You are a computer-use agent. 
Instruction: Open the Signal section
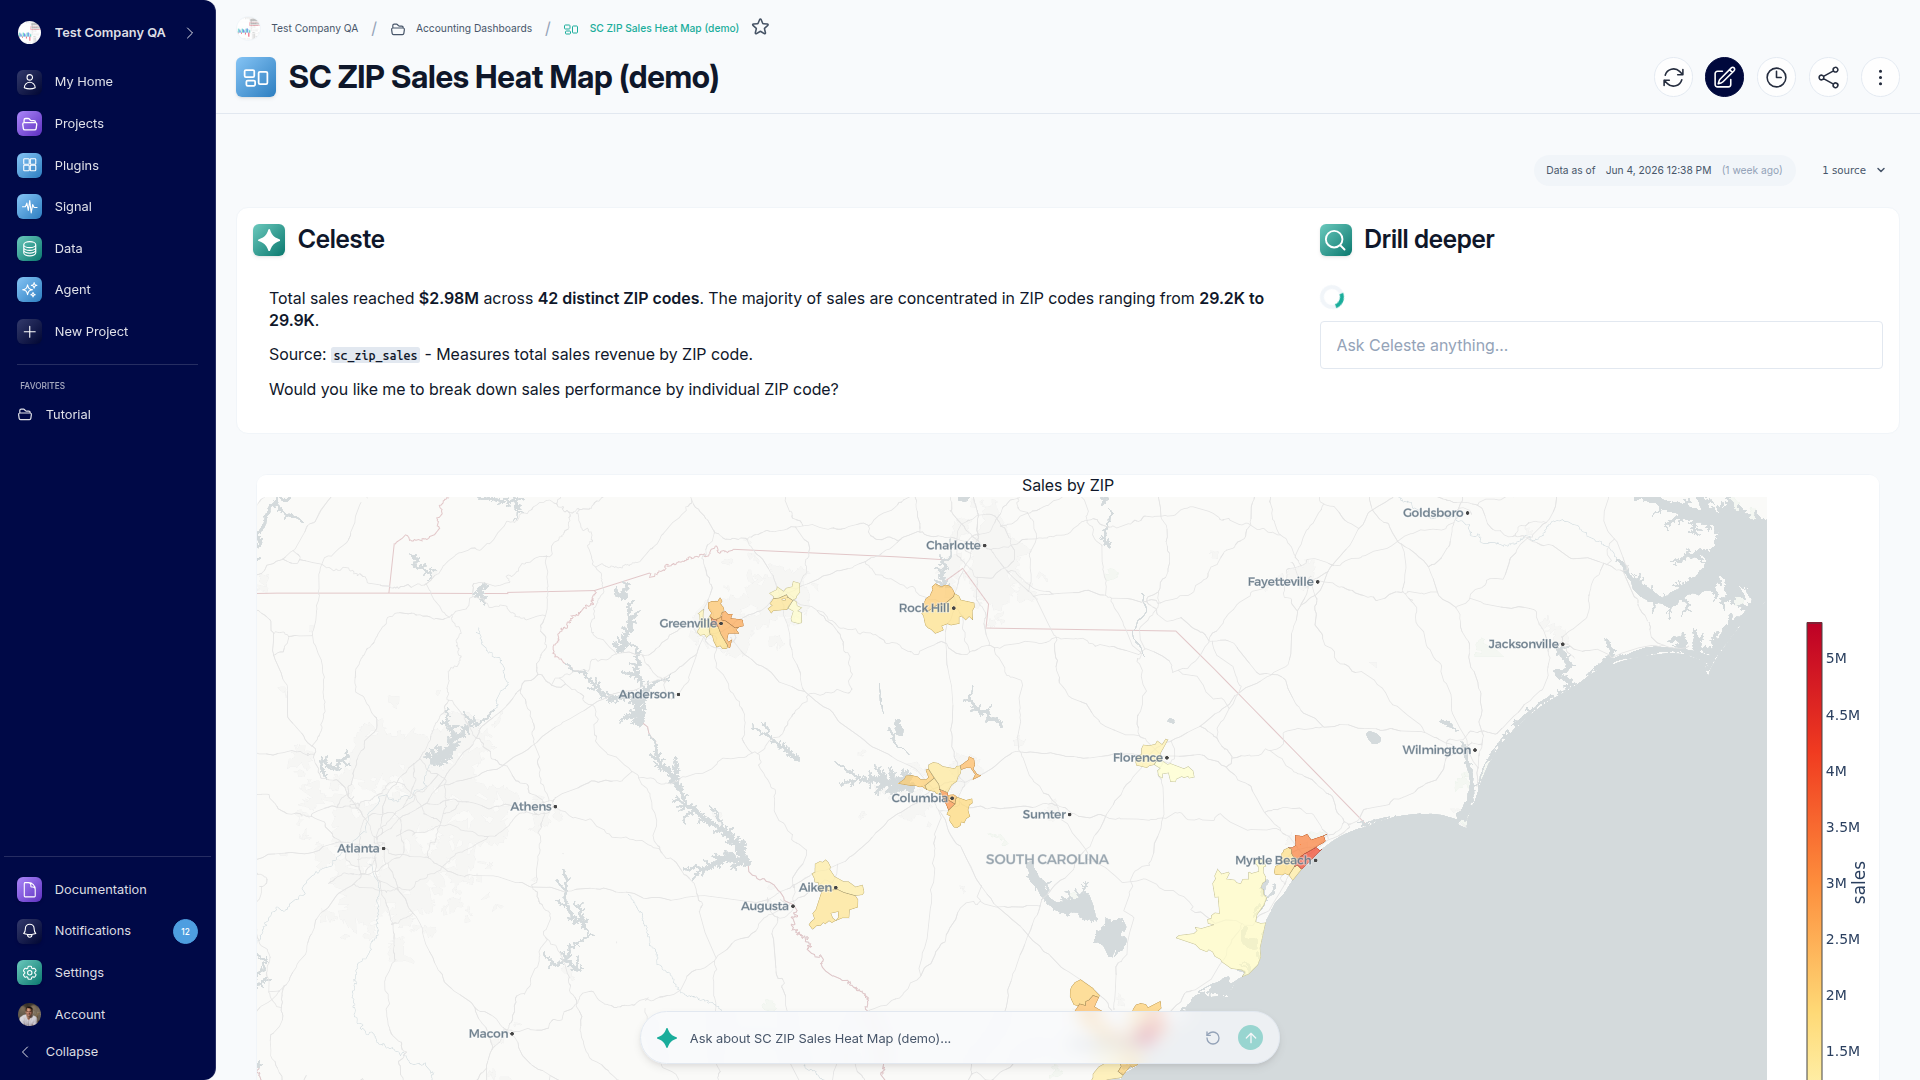(107, 207)
